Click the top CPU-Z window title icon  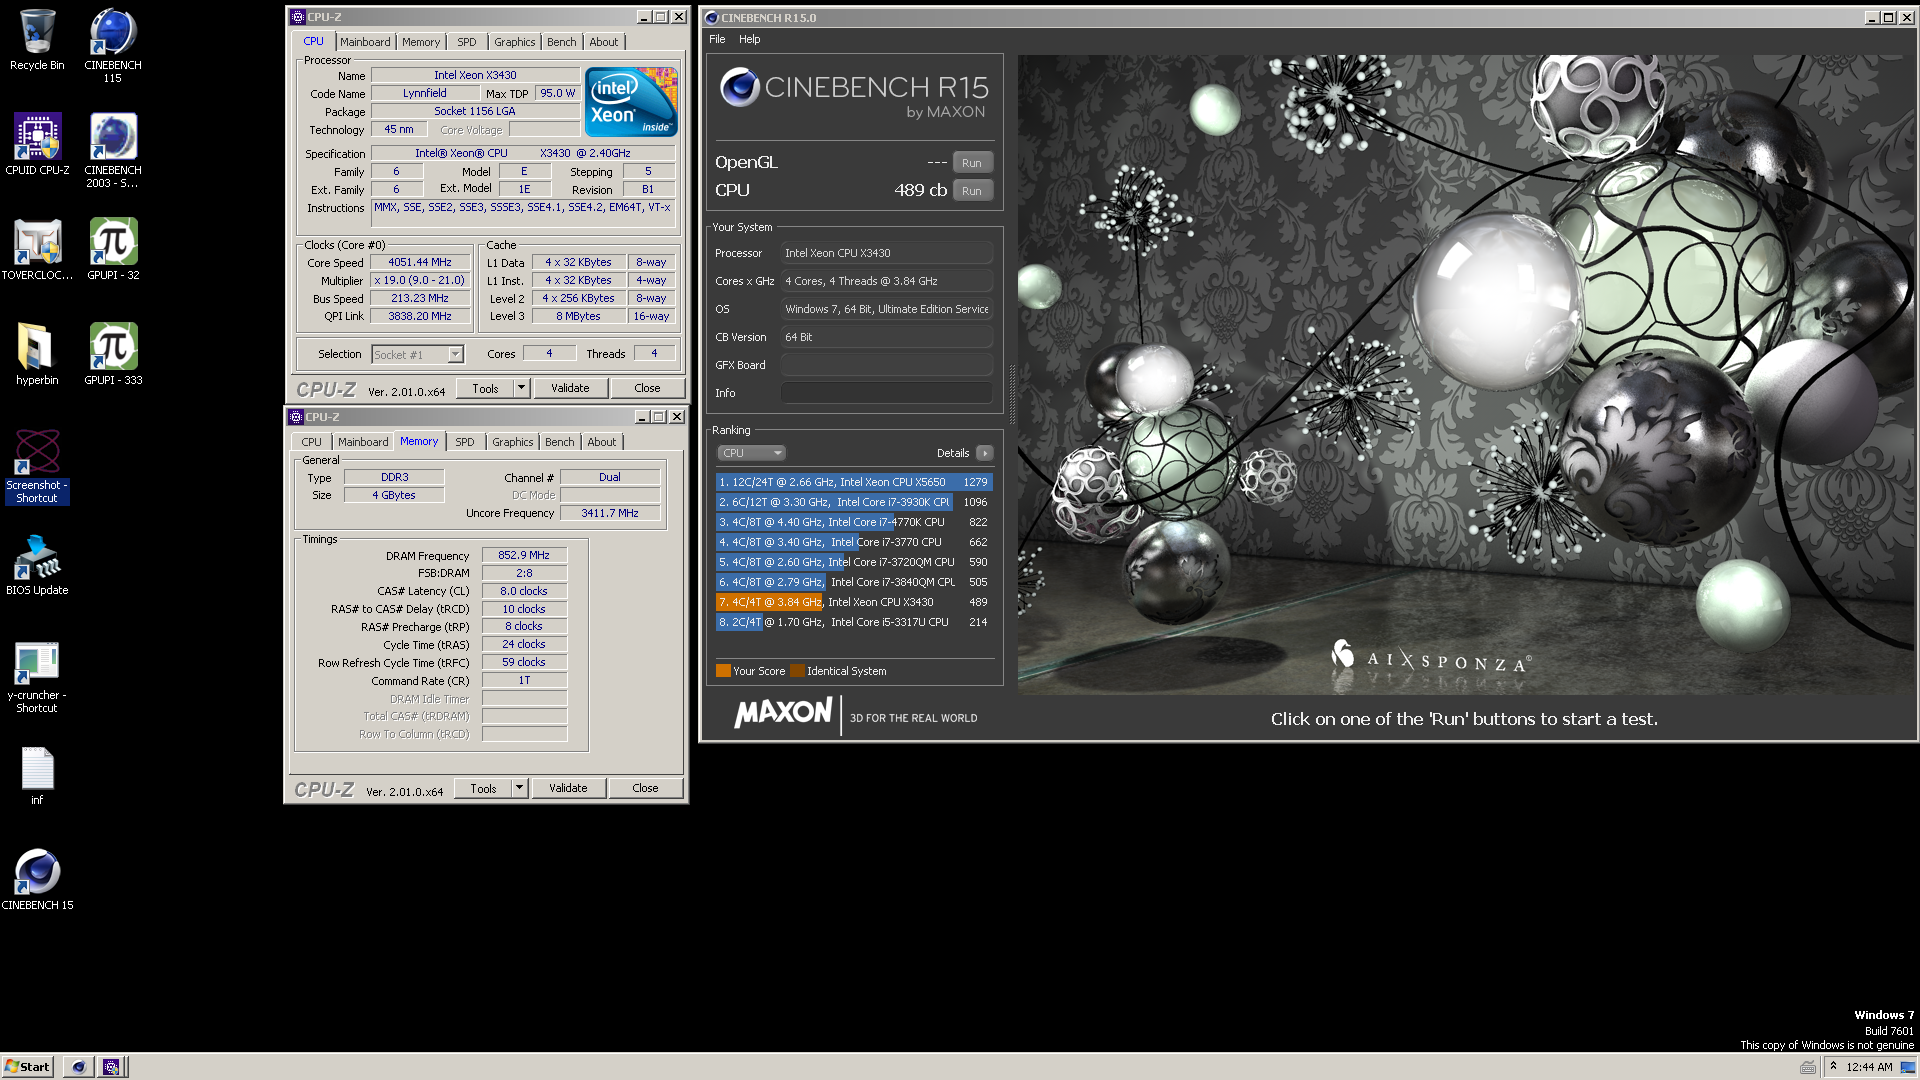pyautogui.click(x=297, y=17)
